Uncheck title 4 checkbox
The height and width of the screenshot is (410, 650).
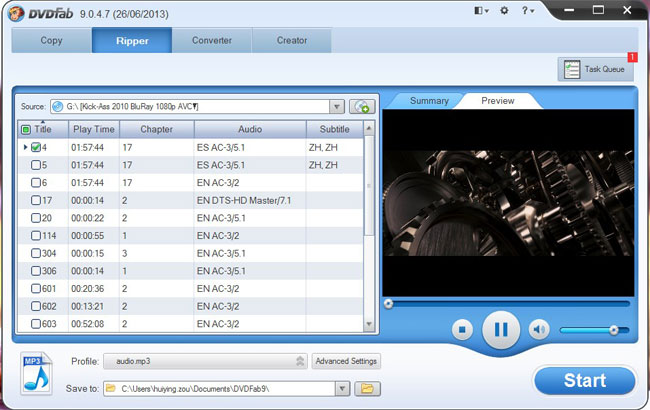point(36,147)
